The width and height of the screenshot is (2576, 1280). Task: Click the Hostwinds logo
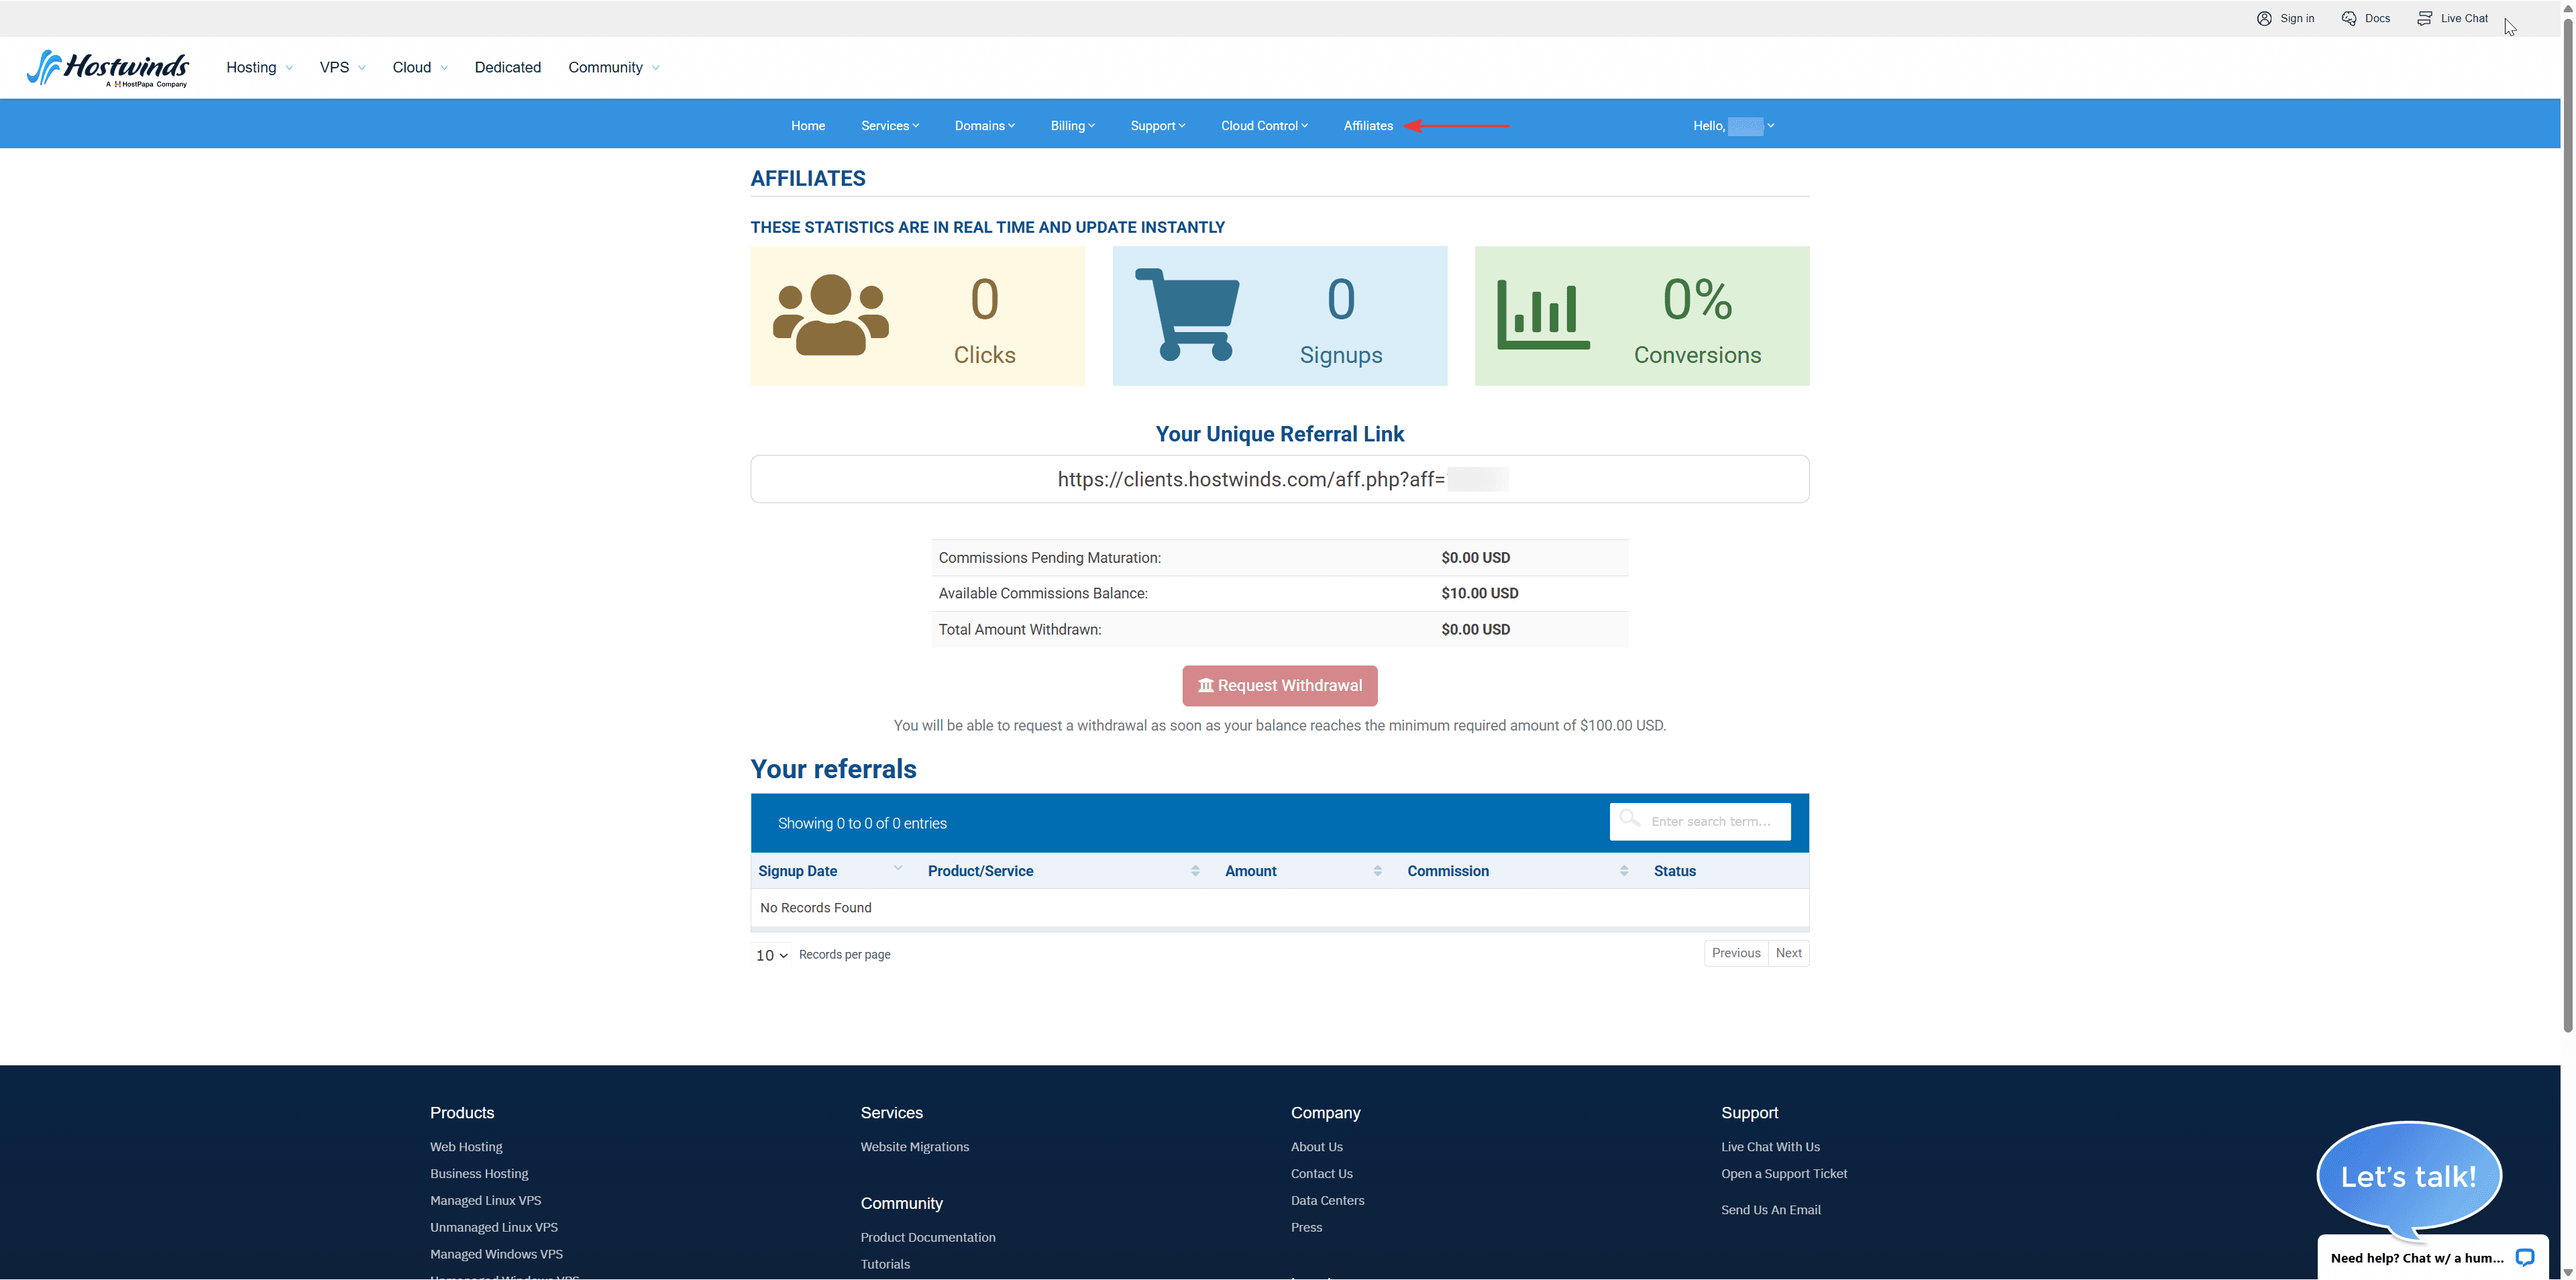coord(108,68)
